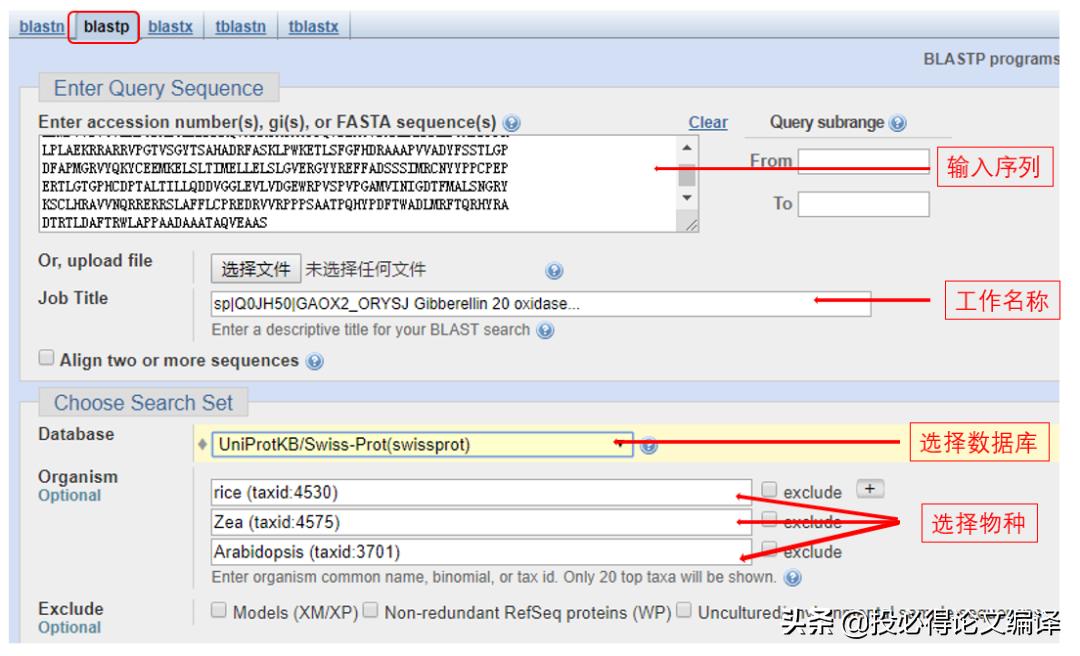Add another organism with plus button

pyautogui.click(x=870, y=489)
